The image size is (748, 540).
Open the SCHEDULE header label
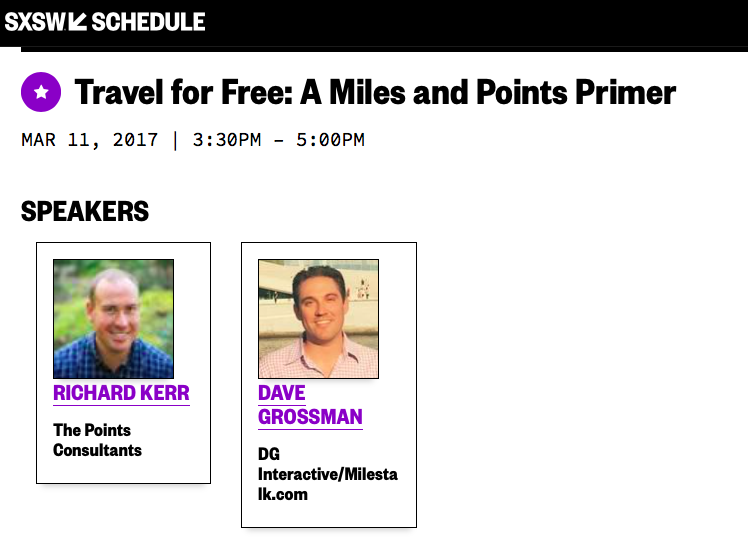pyautogui.click(x=148, y=22)
